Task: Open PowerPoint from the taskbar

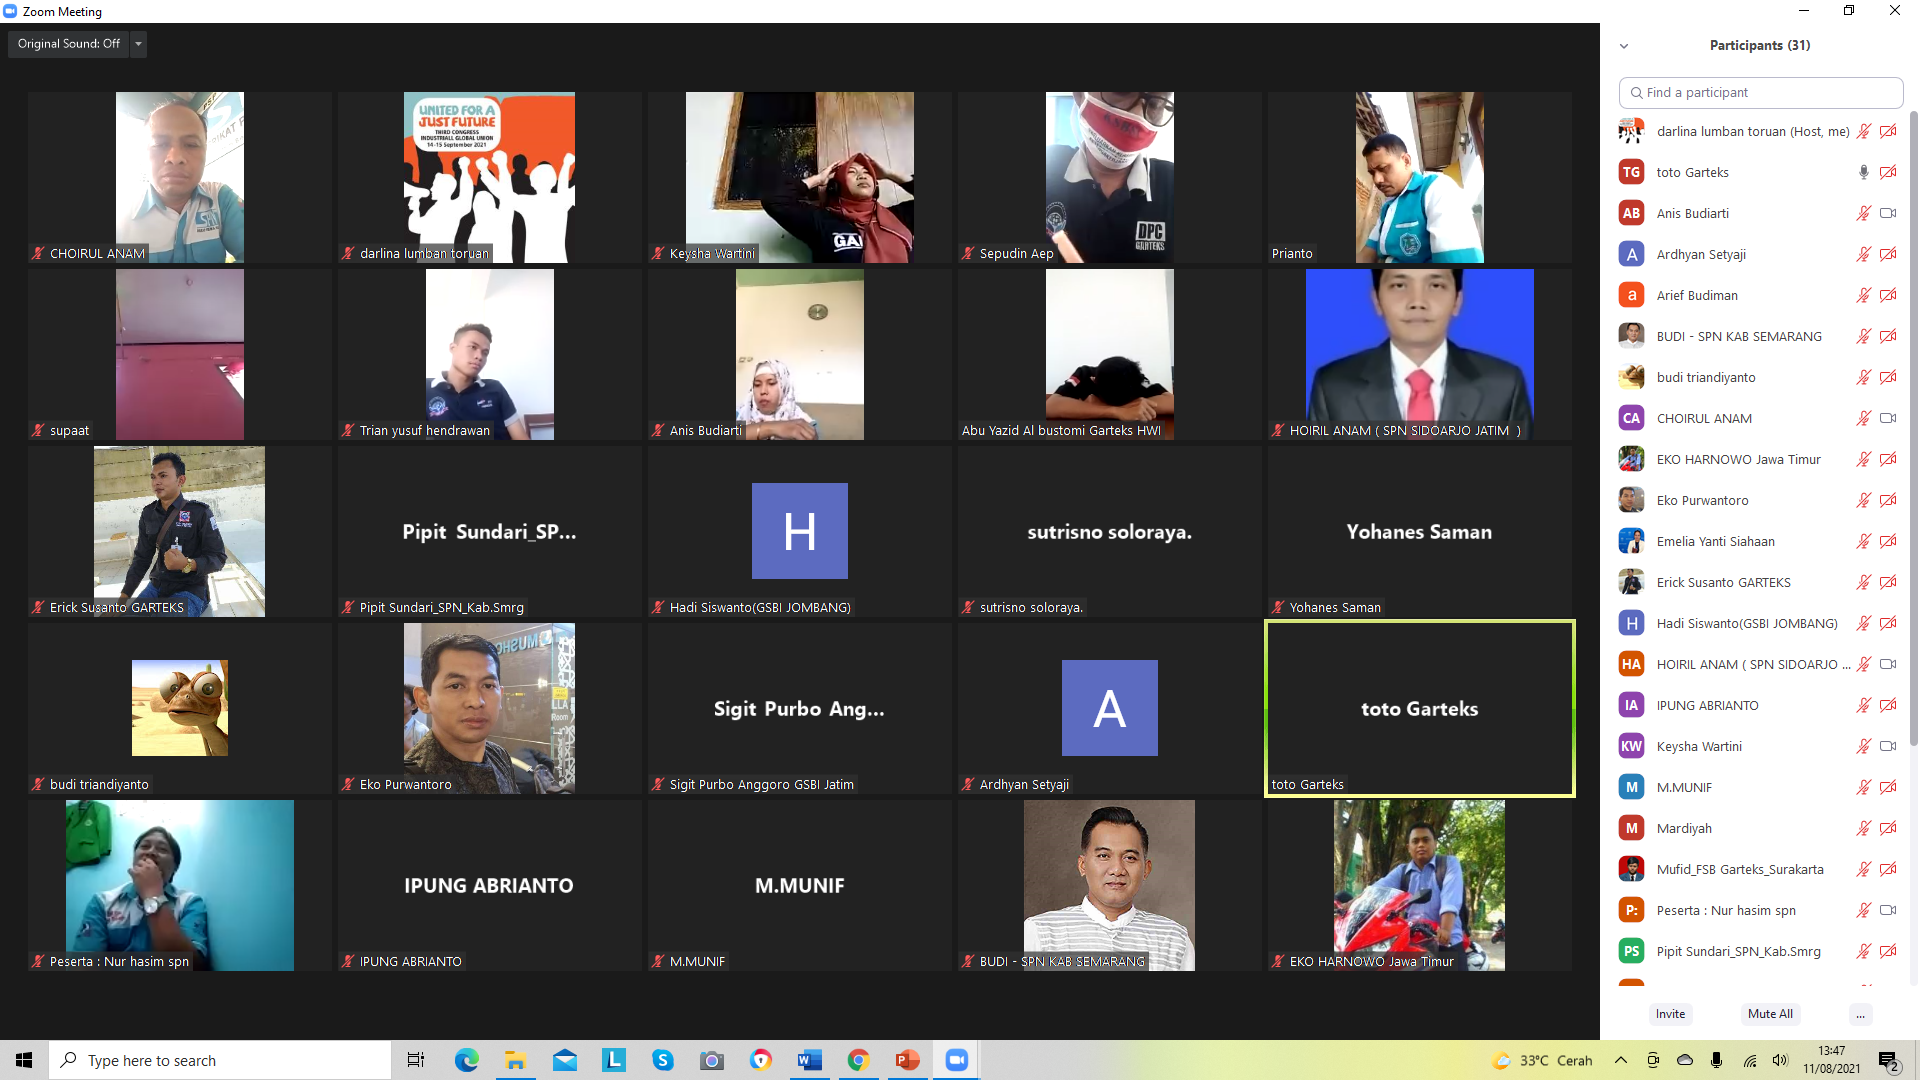Action: tap(907, 1060)
